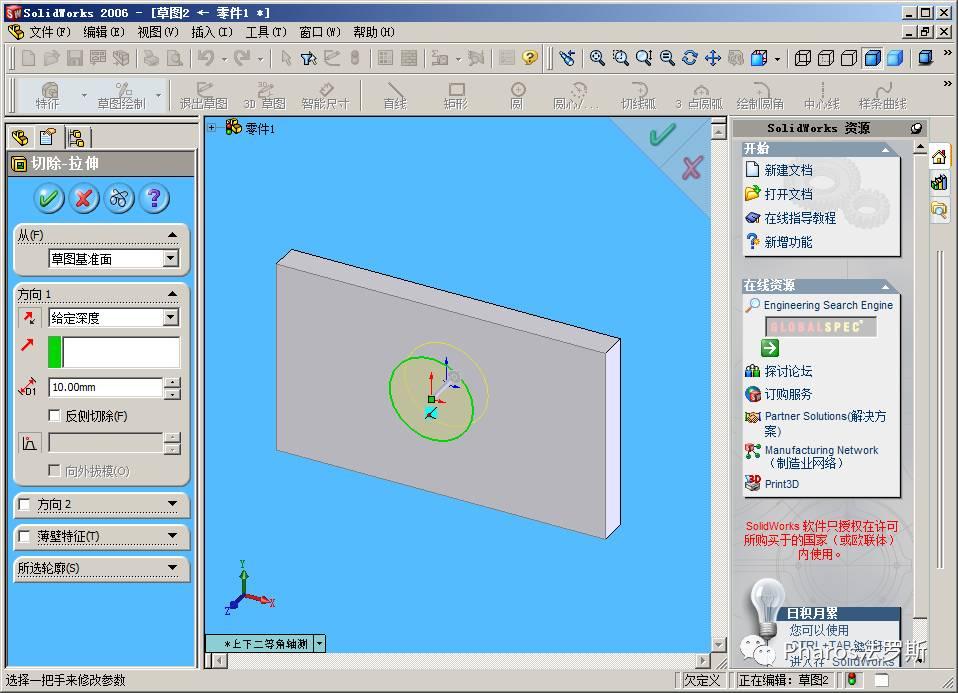Screen dimensions: 958x693
Task: Select the Circle 圆 sketch tool
Action: (517, 96)
